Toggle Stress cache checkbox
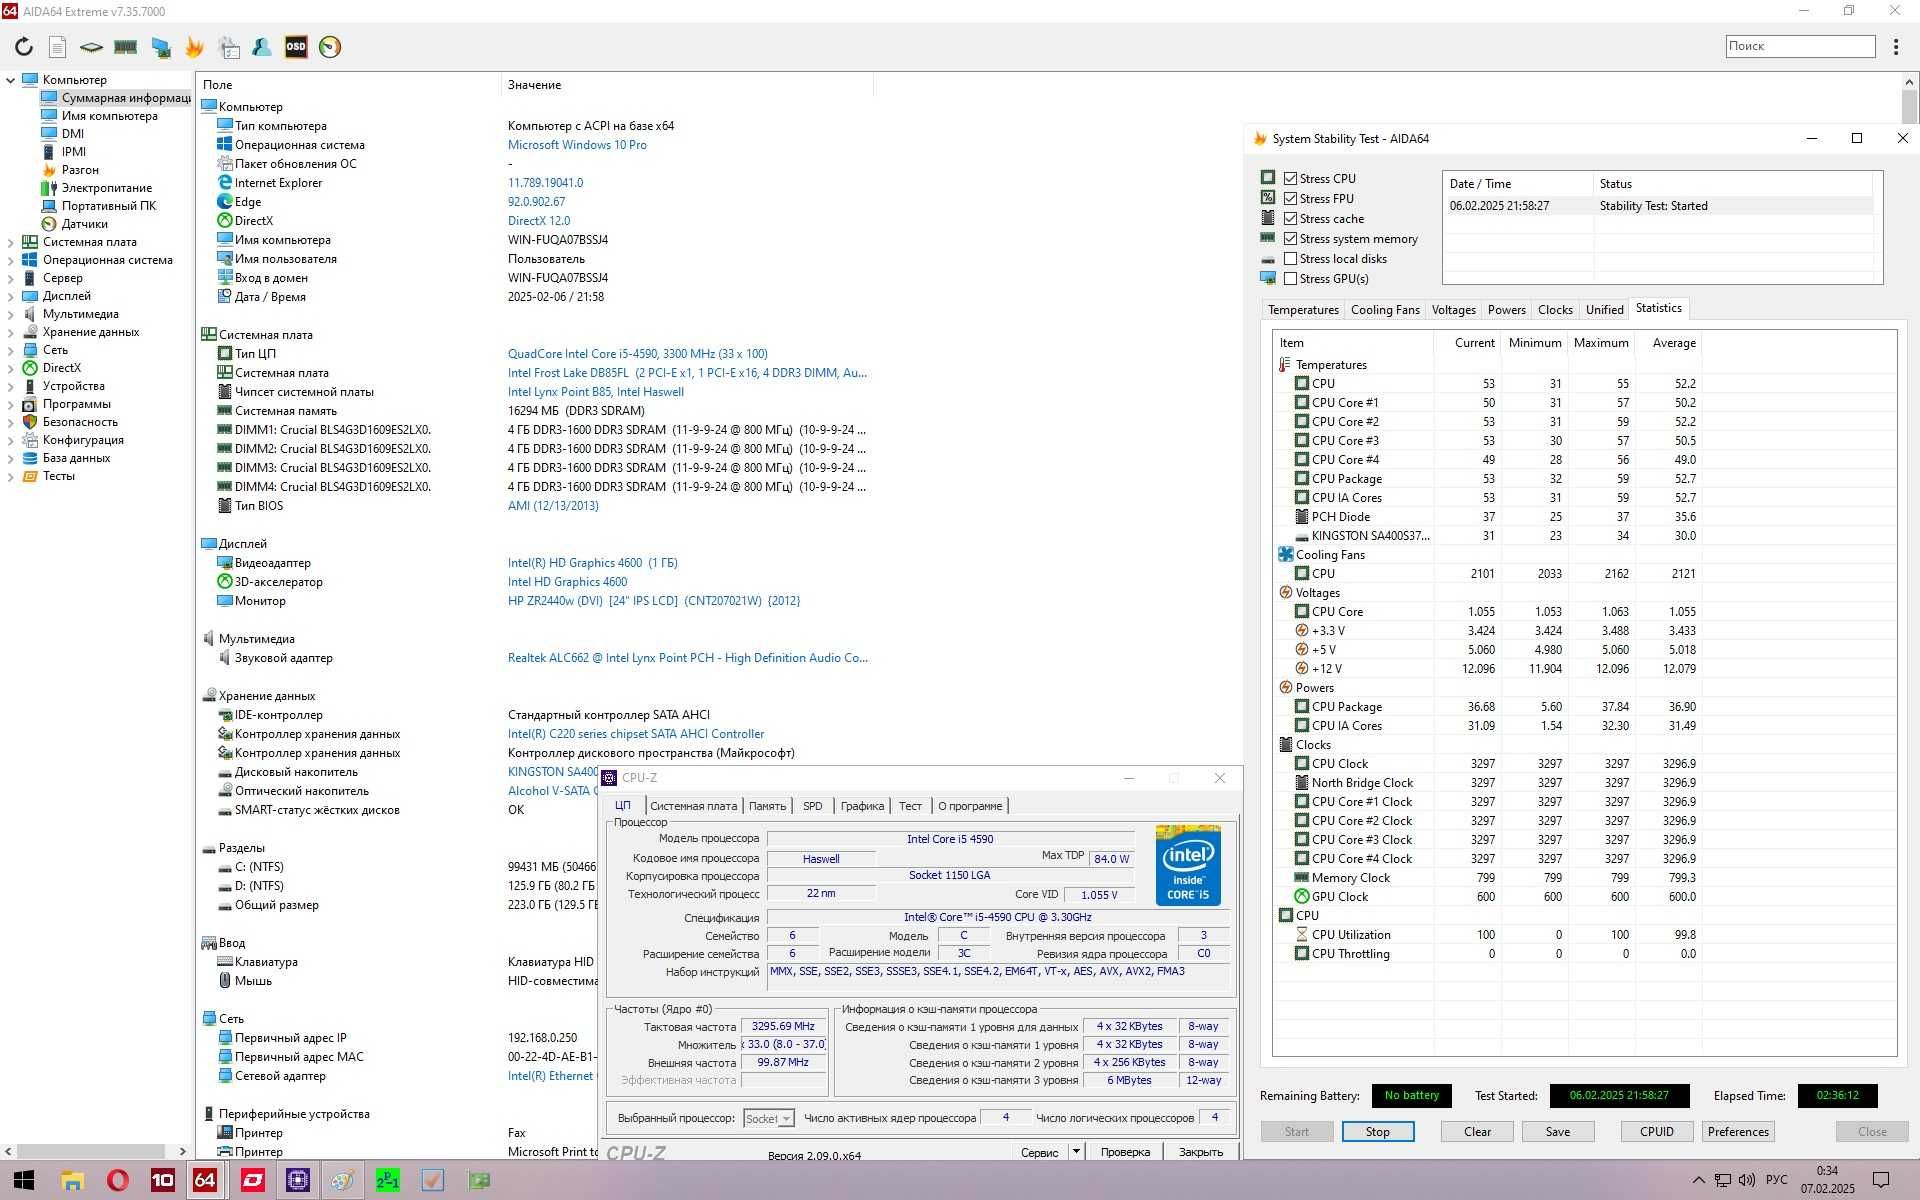Image resolution: width=1920 pixels, height=1200 pixels. pyautogui.click(x=1290, y=218)
